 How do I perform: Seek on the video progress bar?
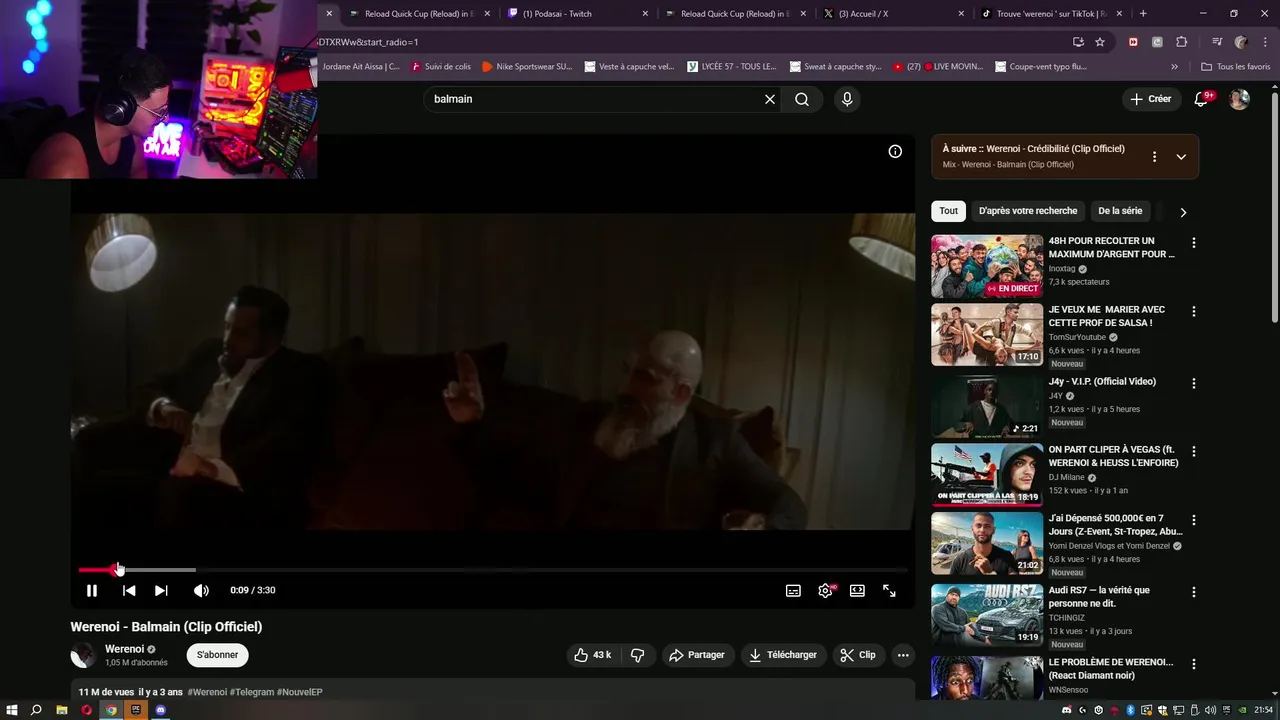point(493,570)
